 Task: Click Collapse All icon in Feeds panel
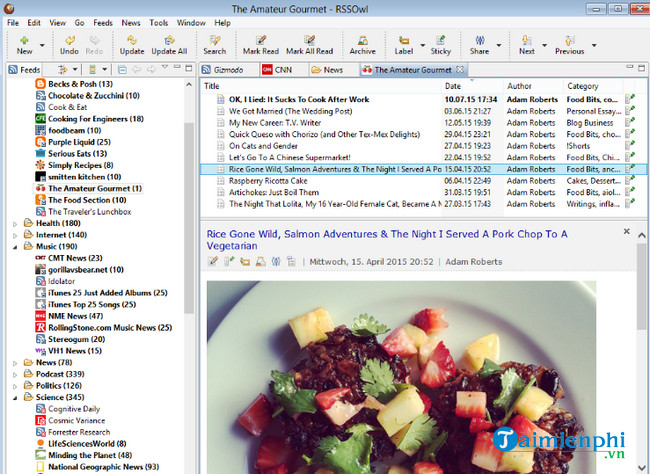122,70
